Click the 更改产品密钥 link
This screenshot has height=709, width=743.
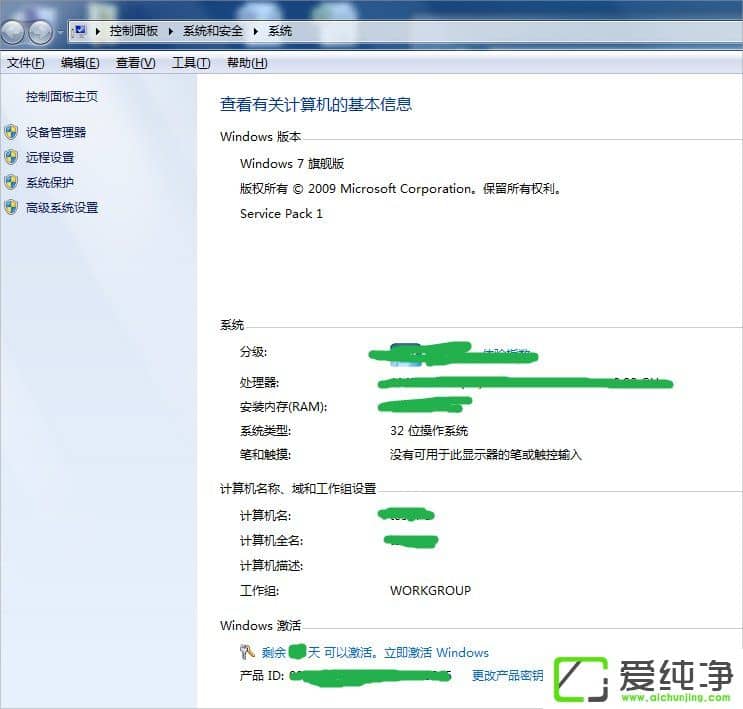click(x=507, y=676)
